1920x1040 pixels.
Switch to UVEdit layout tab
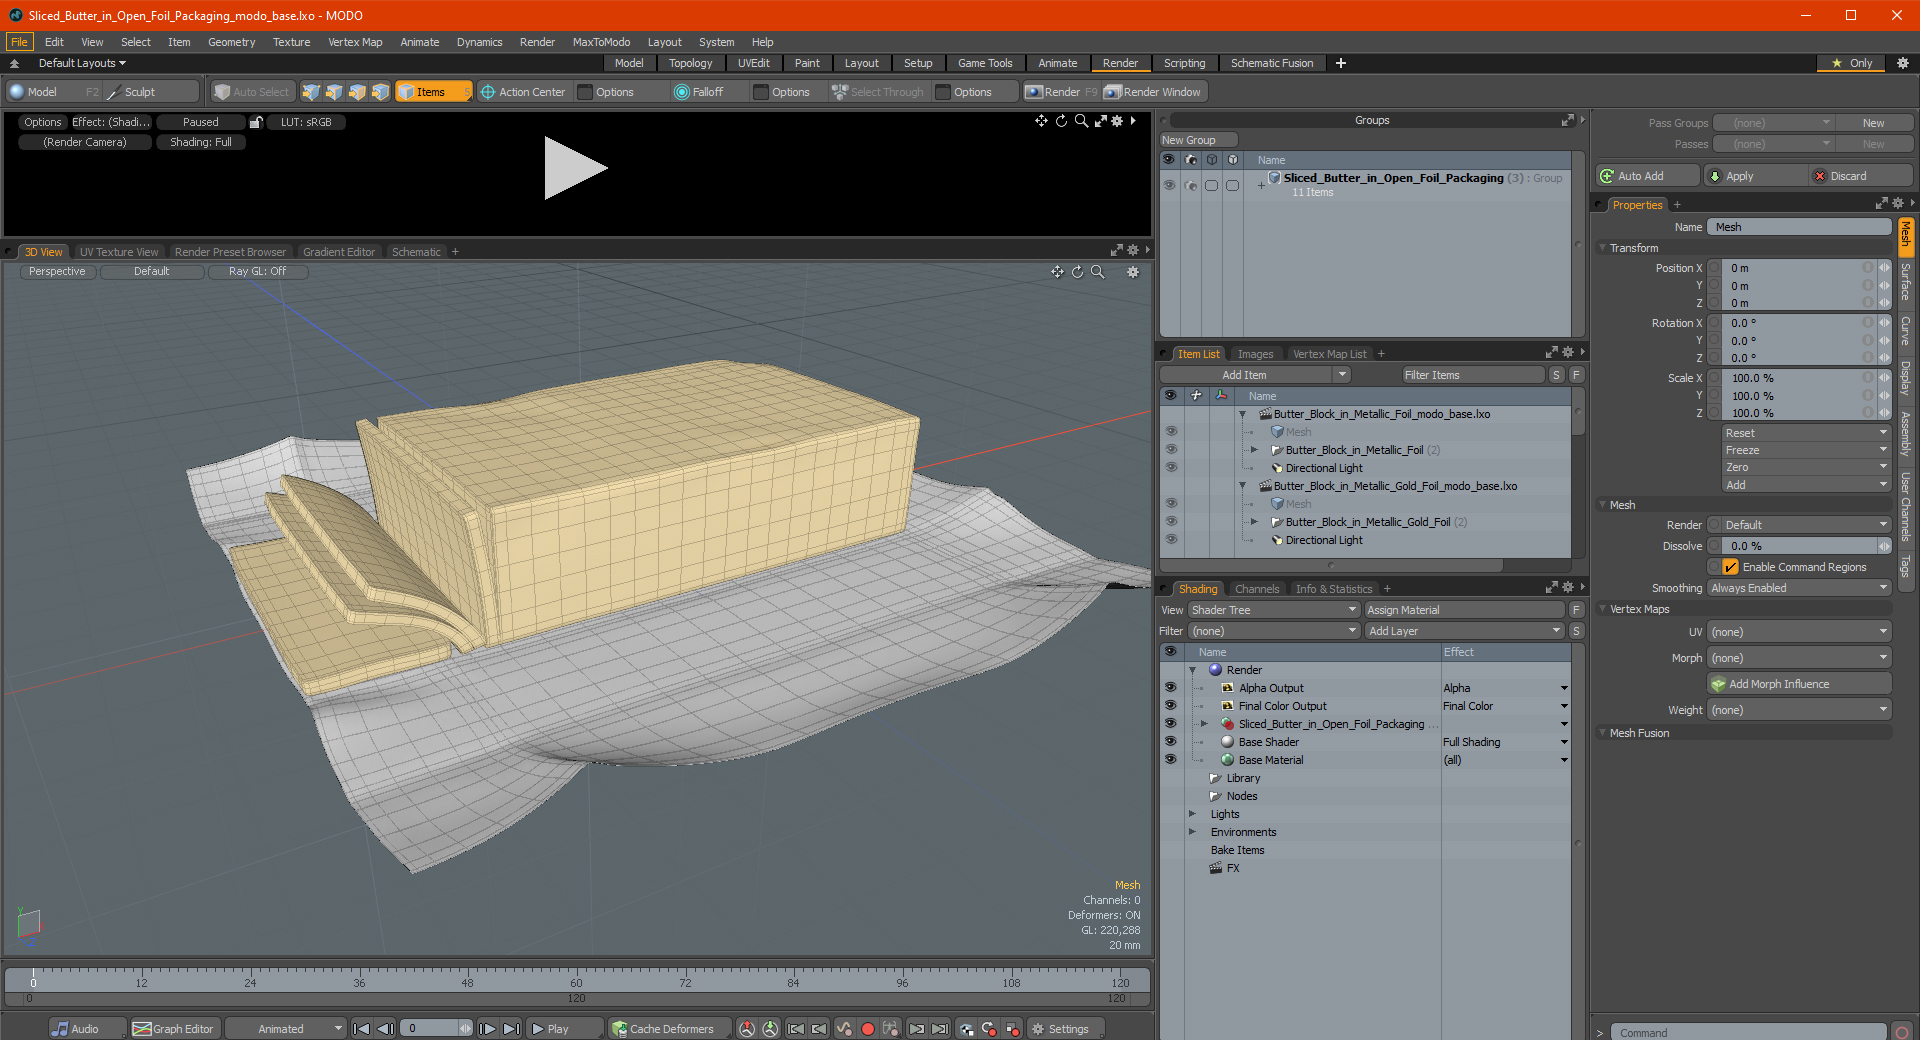pyautogui.click(x=754, y=63)
